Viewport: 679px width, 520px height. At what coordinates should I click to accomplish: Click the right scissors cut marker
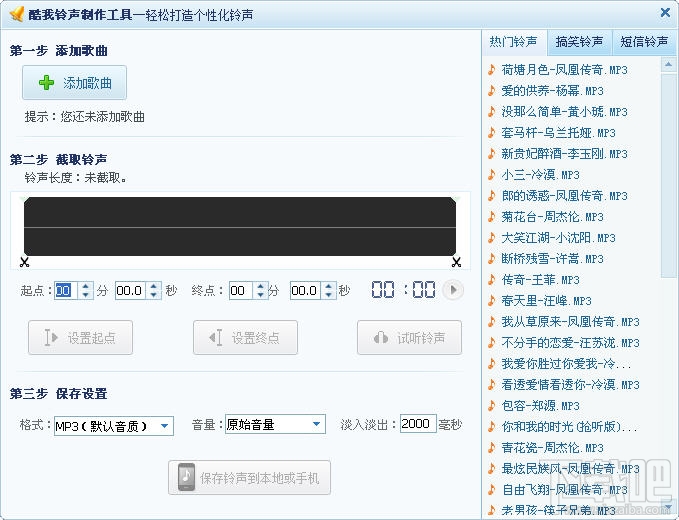tap(456, 262)
